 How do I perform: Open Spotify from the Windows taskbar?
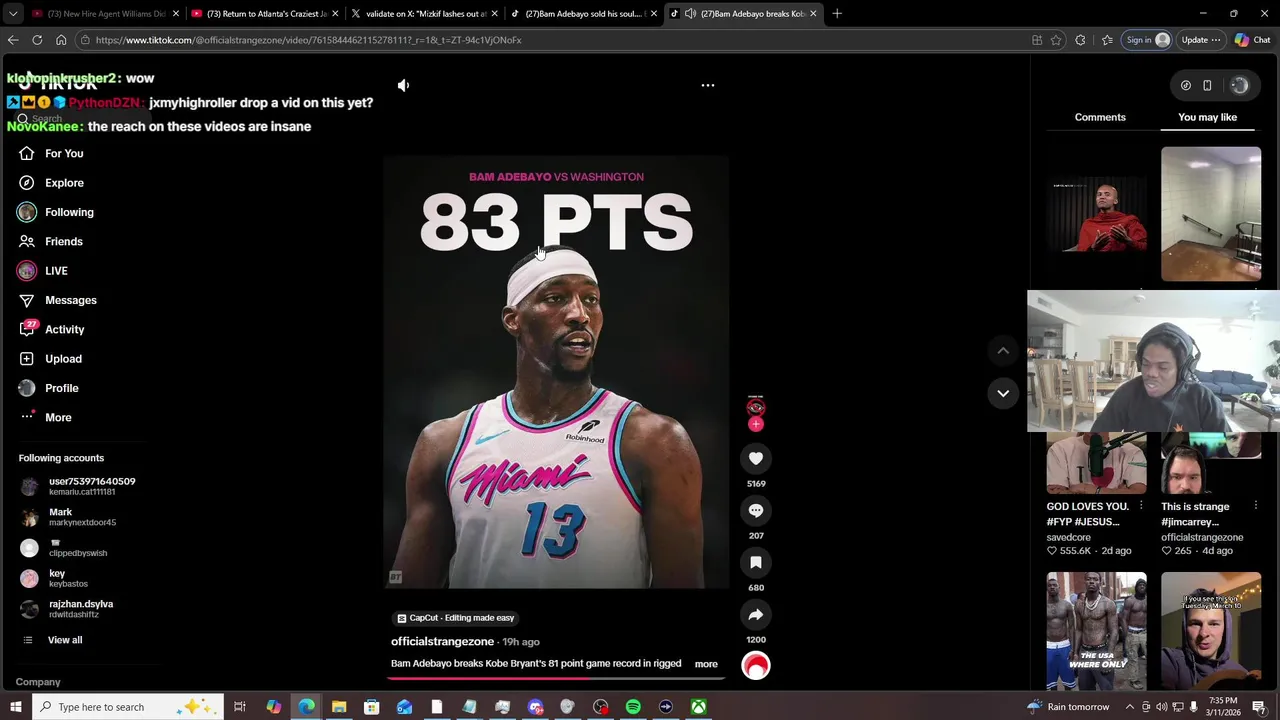coord(633,707)
